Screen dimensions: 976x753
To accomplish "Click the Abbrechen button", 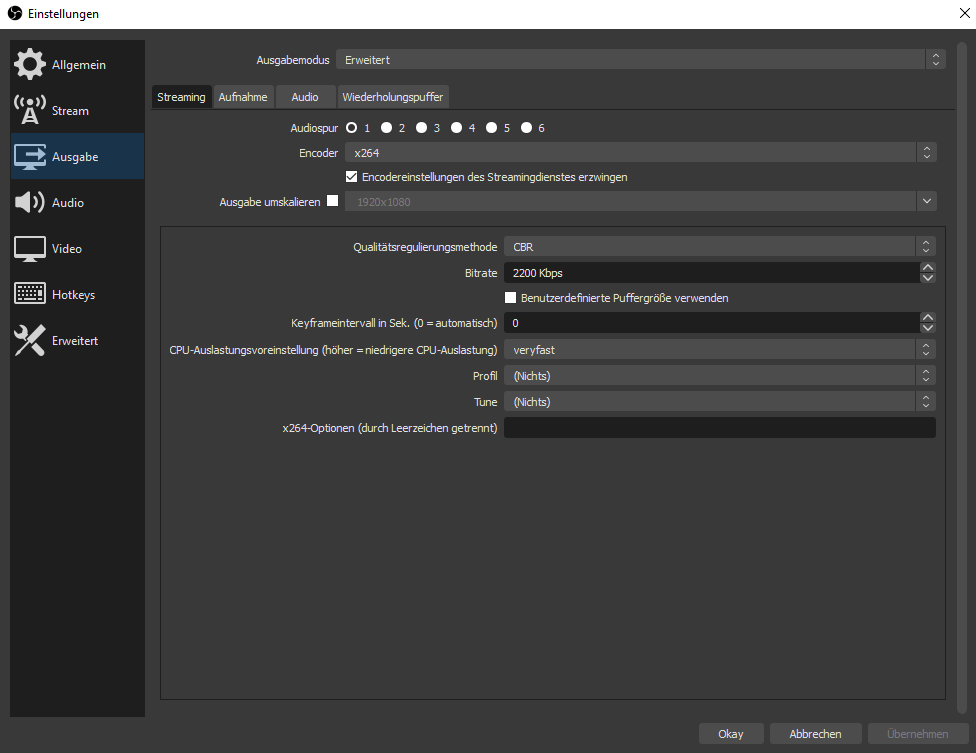I will (815, 734).
